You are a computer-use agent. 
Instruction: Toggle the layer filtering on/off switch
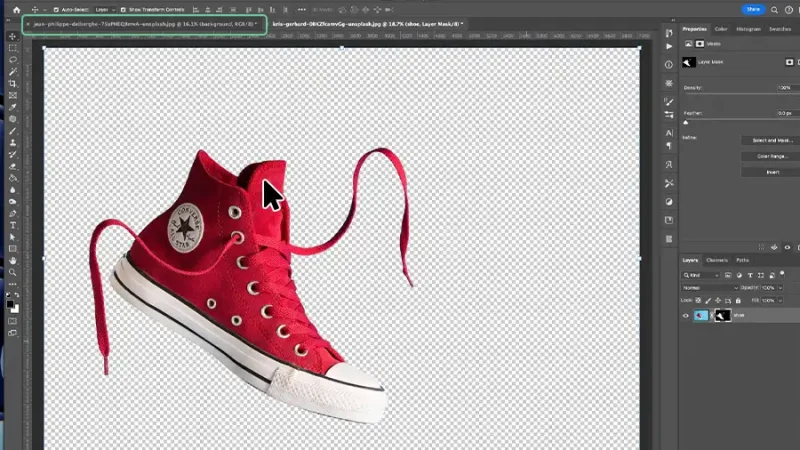tap(782, 274)
